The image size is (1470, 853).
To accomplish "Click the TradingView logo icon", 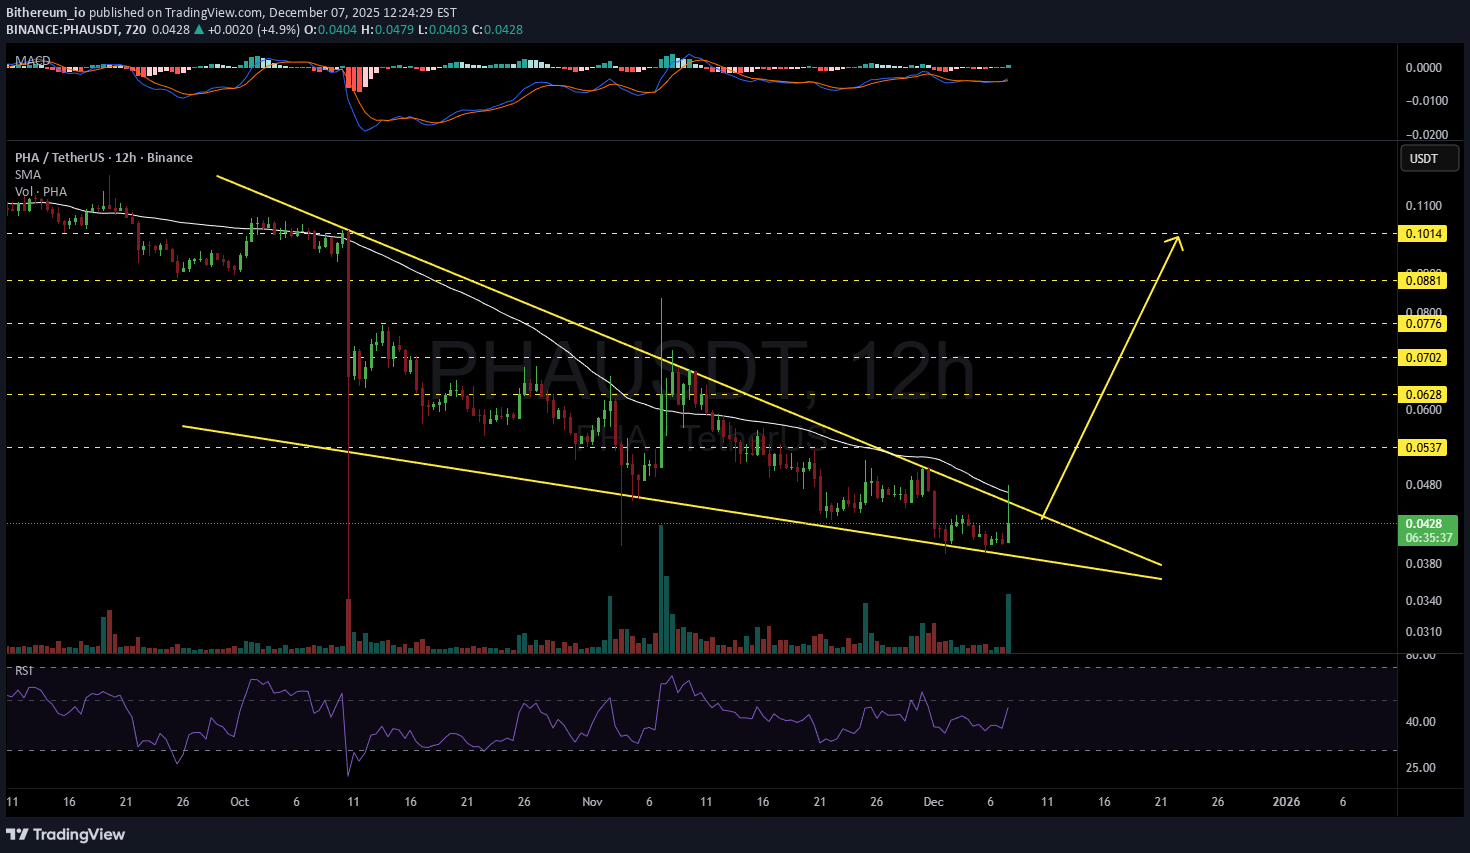I will point(18,834).
